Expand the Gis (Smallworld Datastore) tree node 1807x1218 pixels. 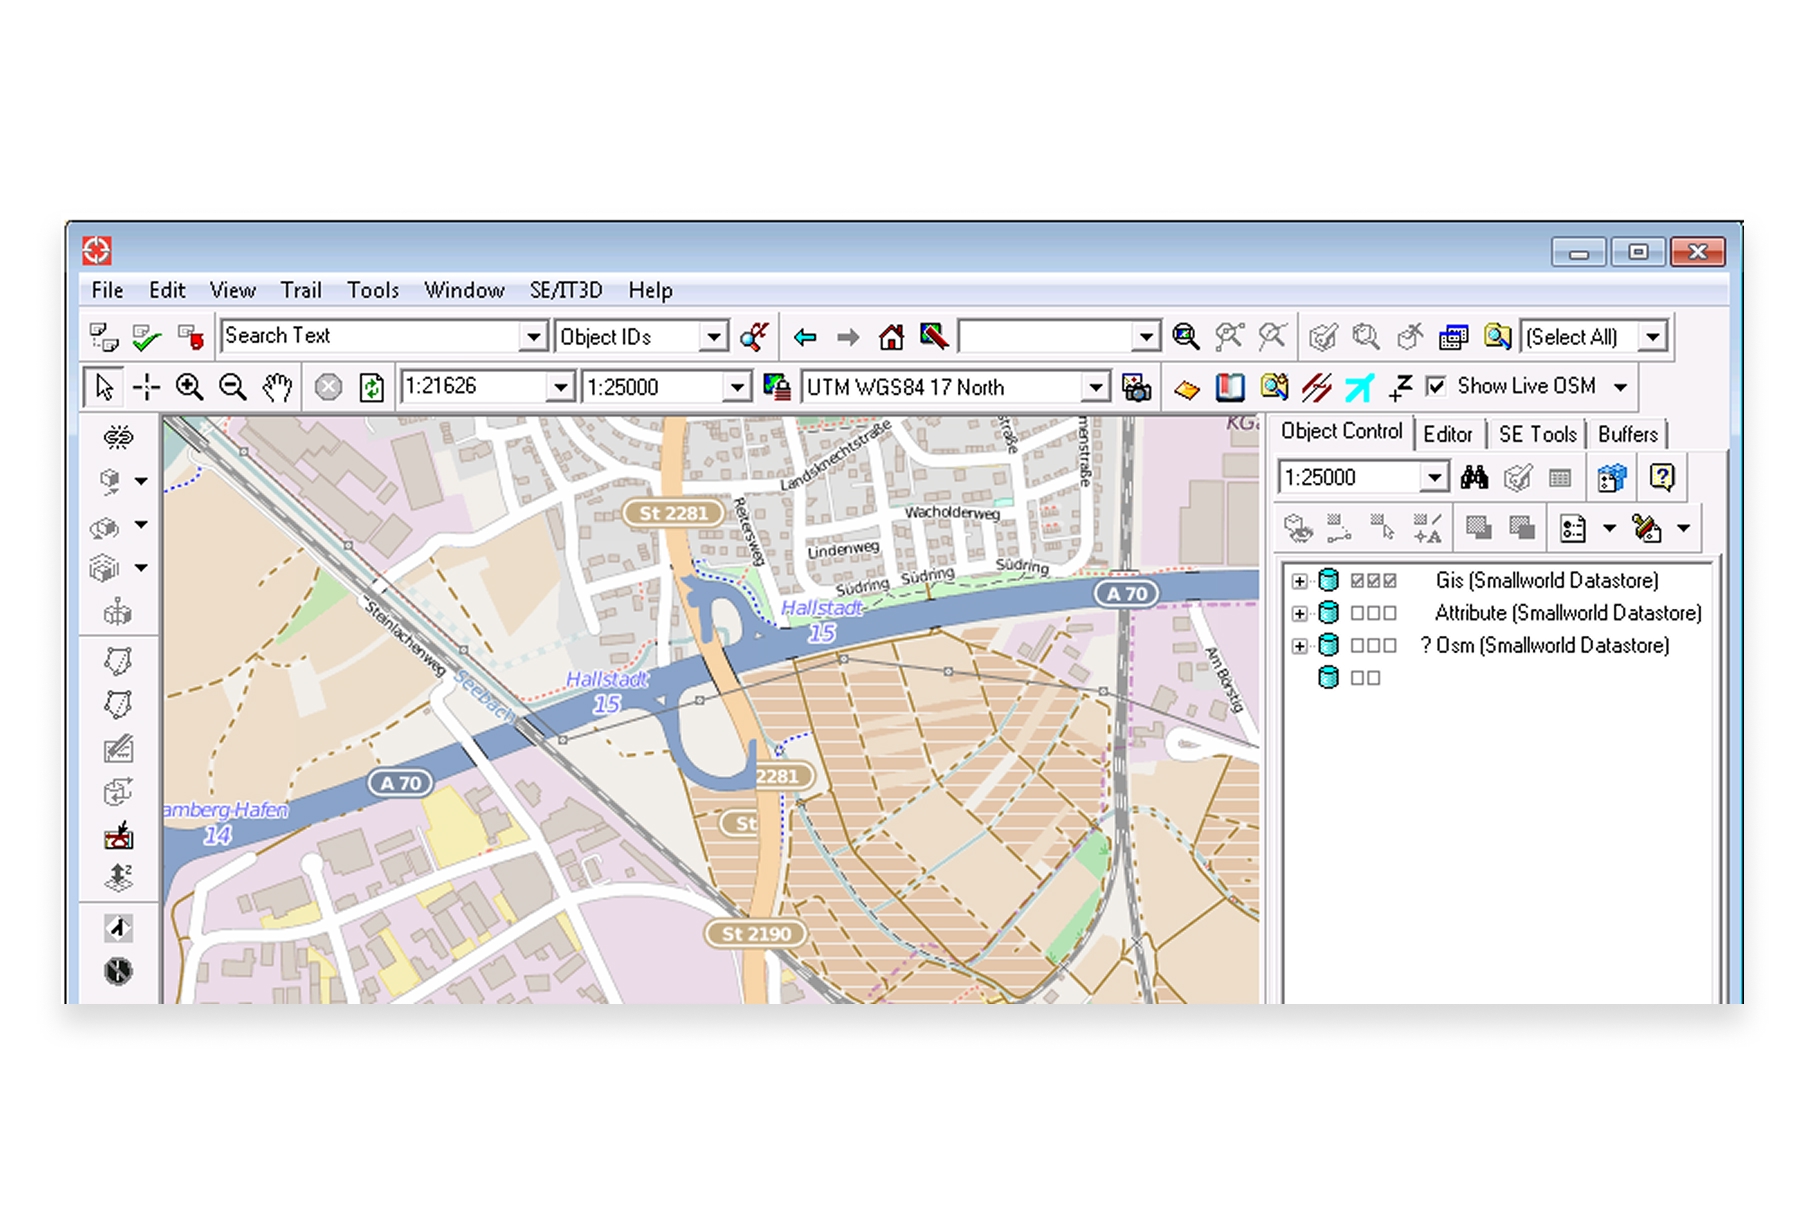(1299, 581)
